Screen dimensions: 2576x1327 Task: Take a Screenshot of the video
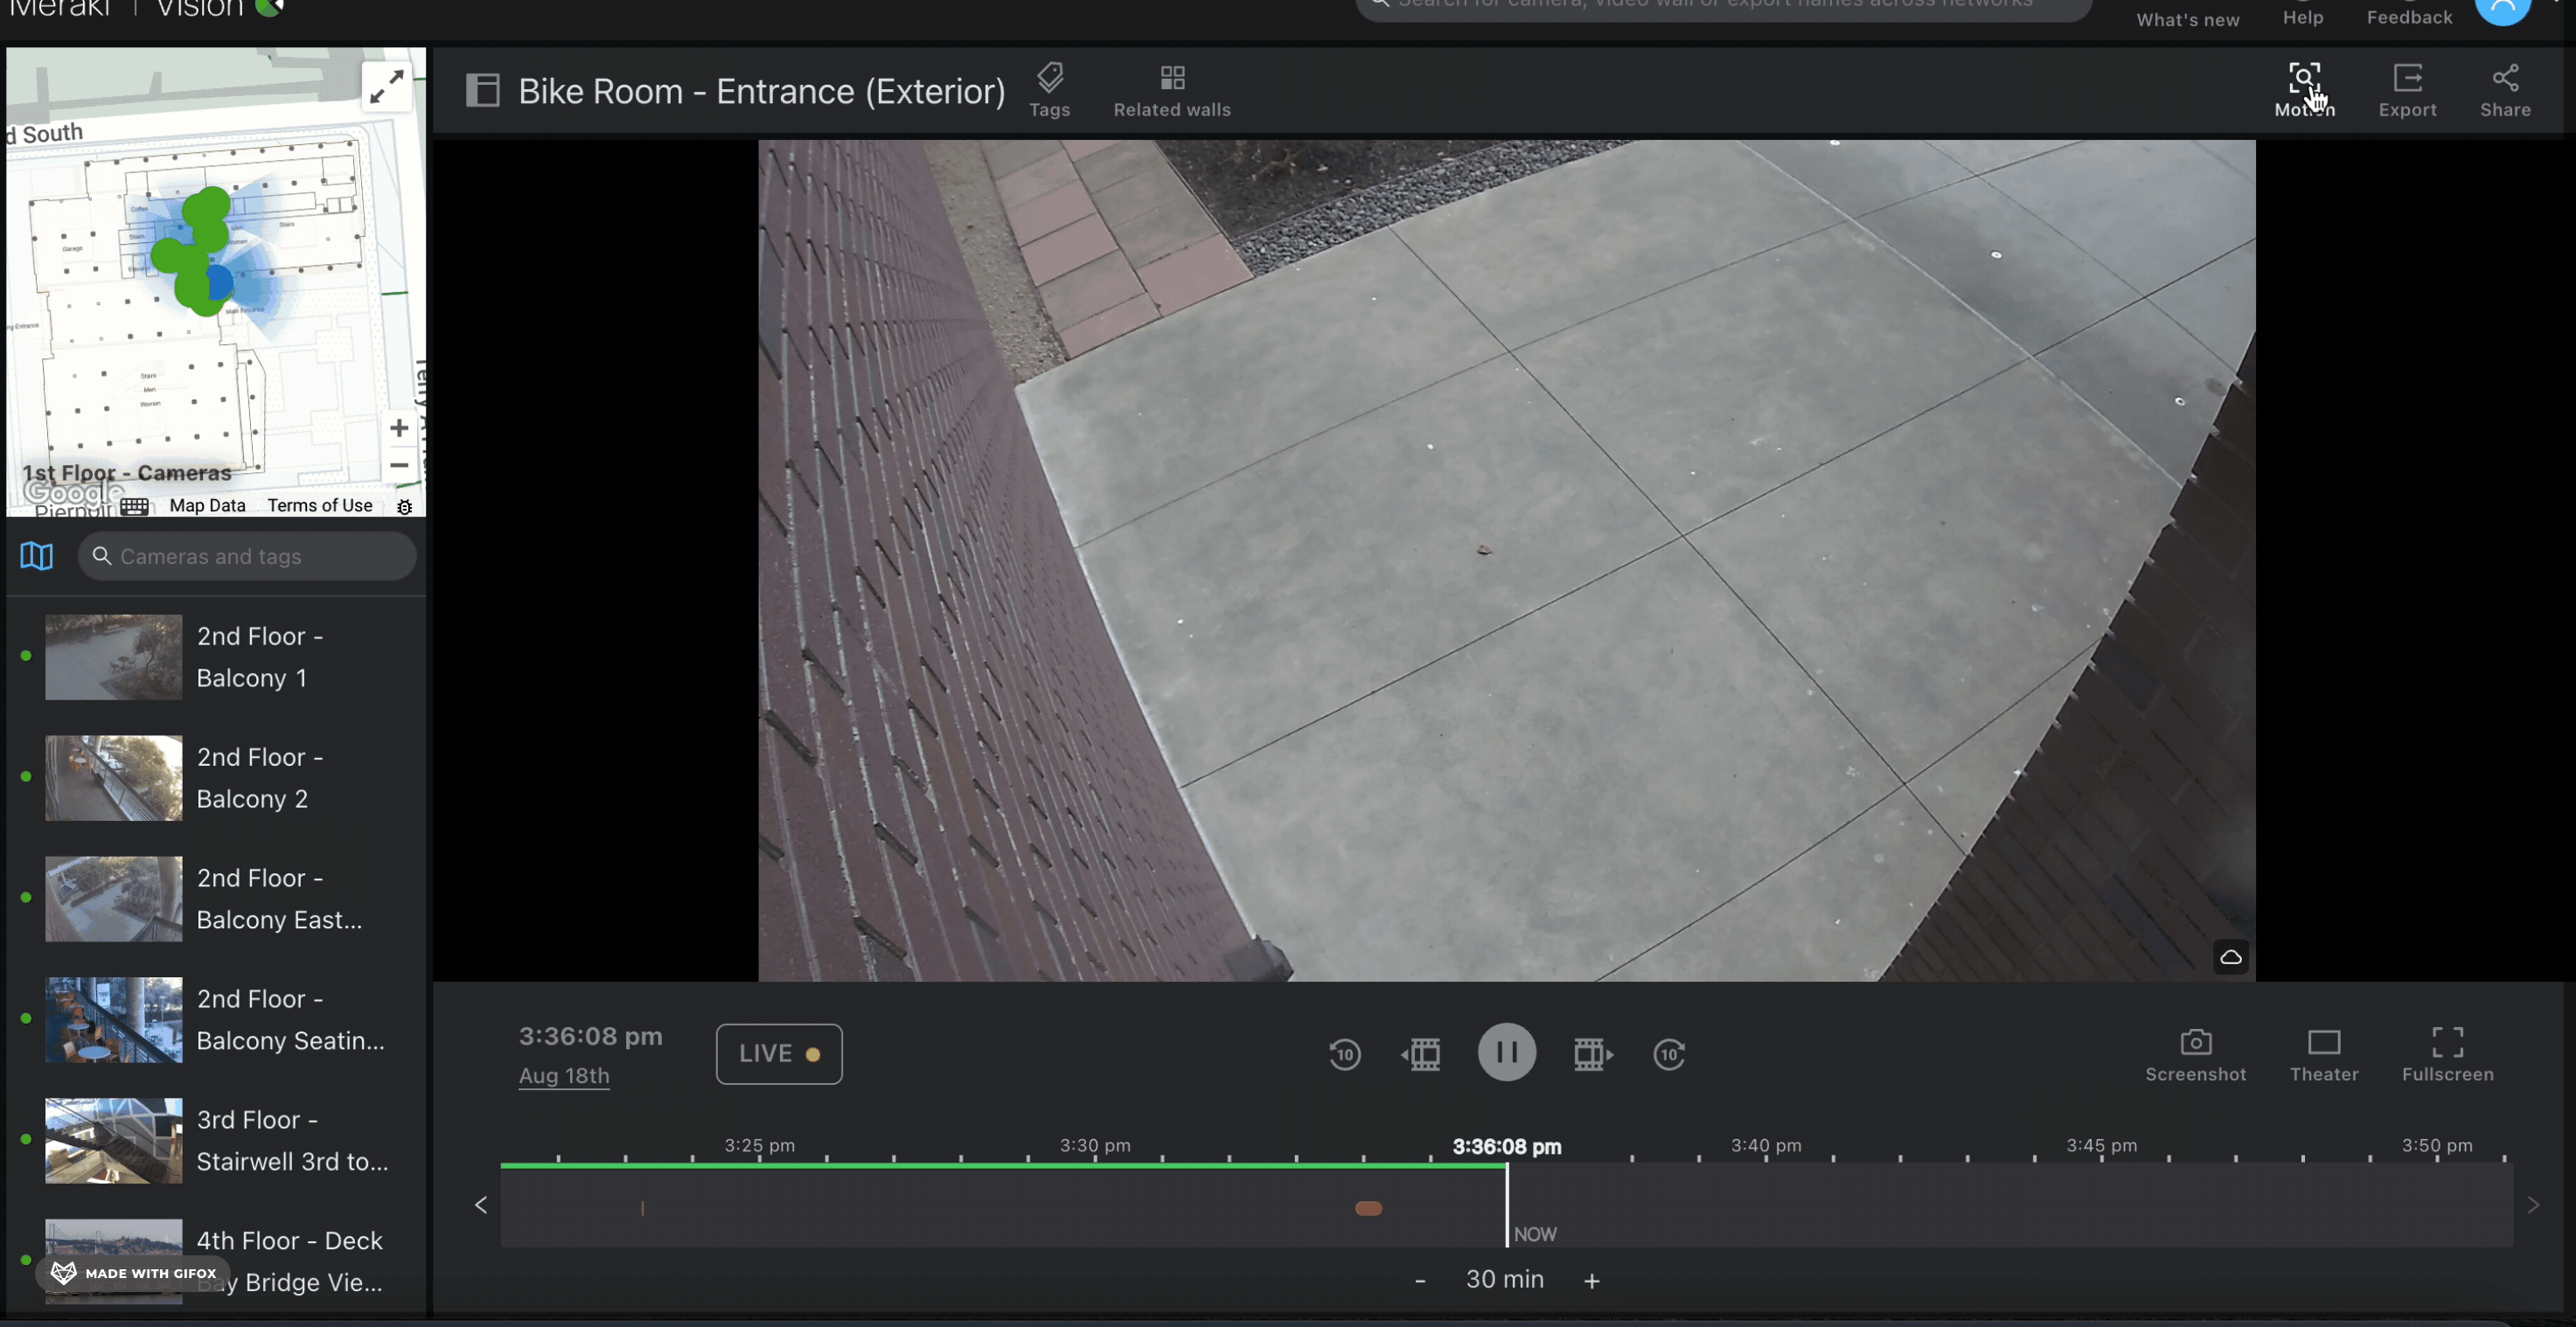2195,1053
